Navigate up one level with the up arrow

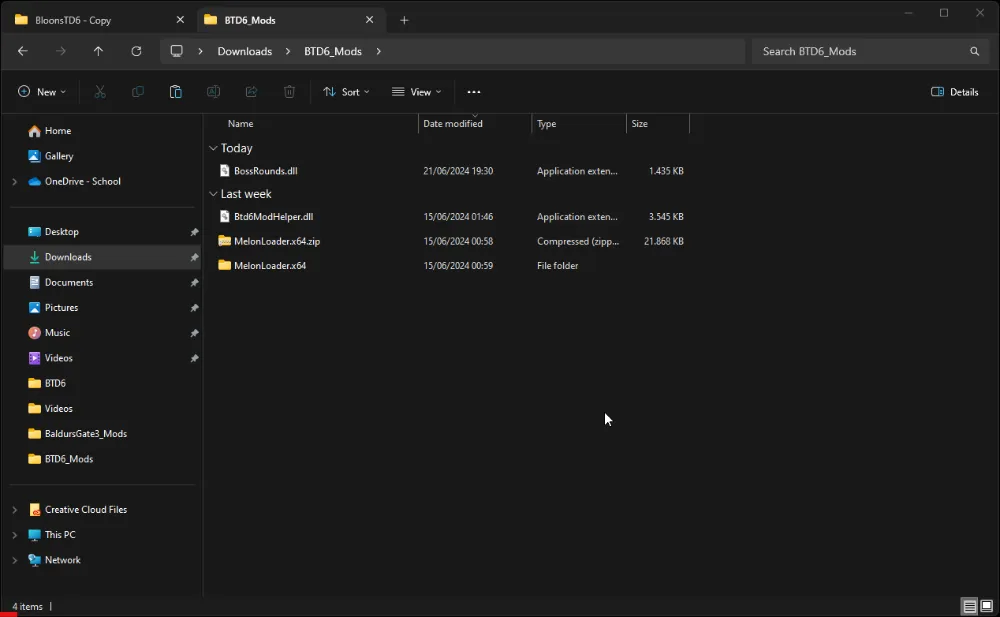click(97, 51)
